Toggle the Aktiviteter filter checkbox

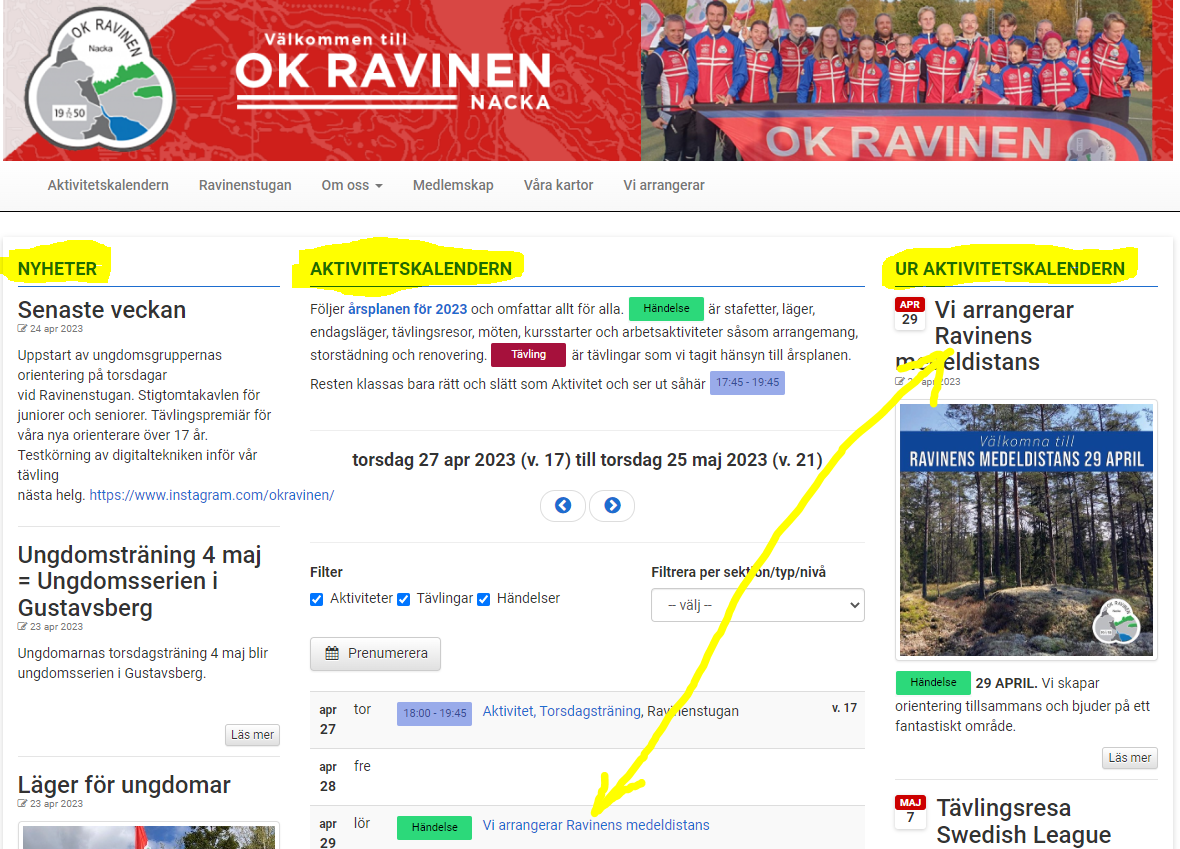pyautogui.click(x=317, y=599)
